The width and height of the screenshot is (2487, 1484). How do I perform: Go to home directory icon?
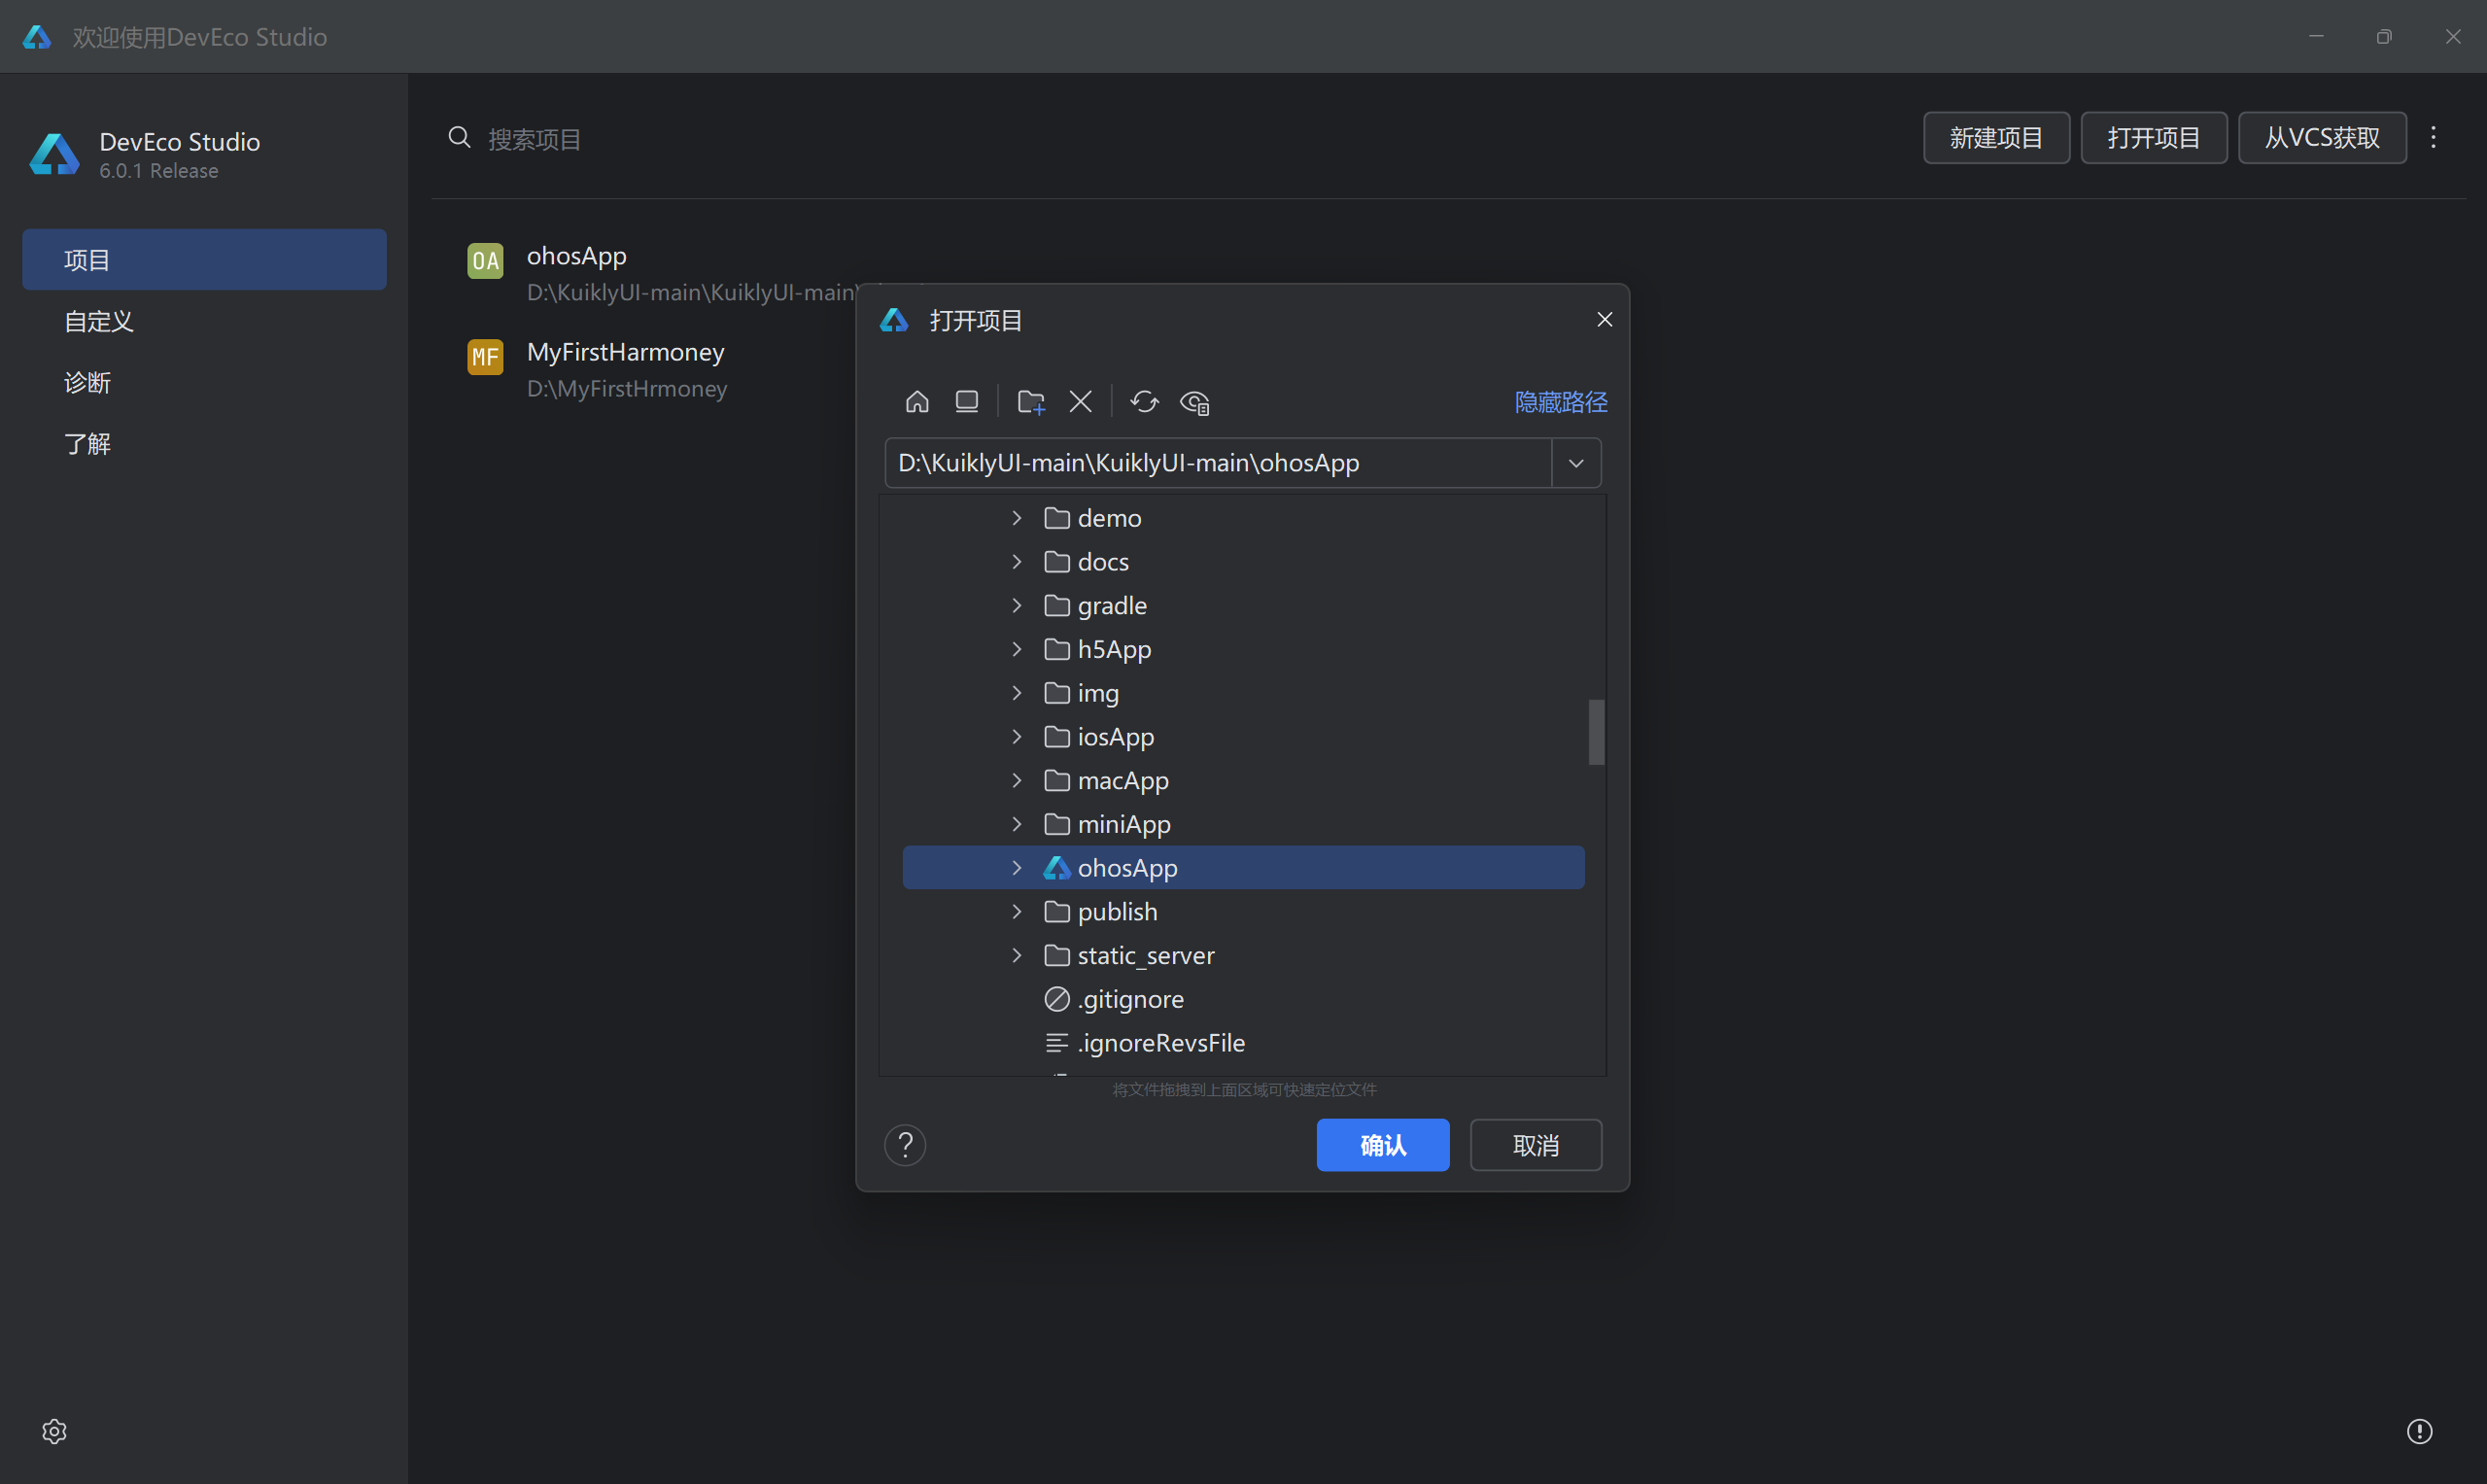coord(917,402)
